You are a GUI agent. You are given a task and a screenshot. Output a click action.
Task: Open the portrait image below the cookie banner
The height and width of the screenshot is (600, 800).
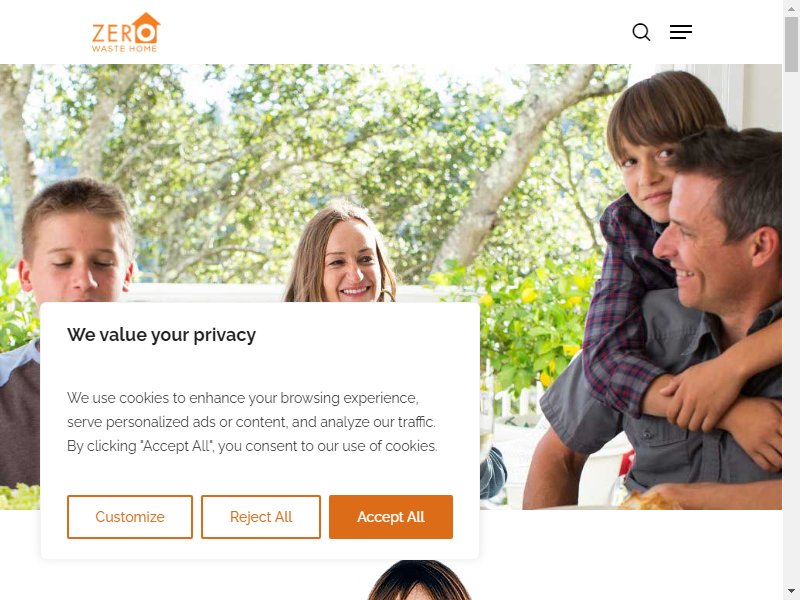tap(419, 580)
